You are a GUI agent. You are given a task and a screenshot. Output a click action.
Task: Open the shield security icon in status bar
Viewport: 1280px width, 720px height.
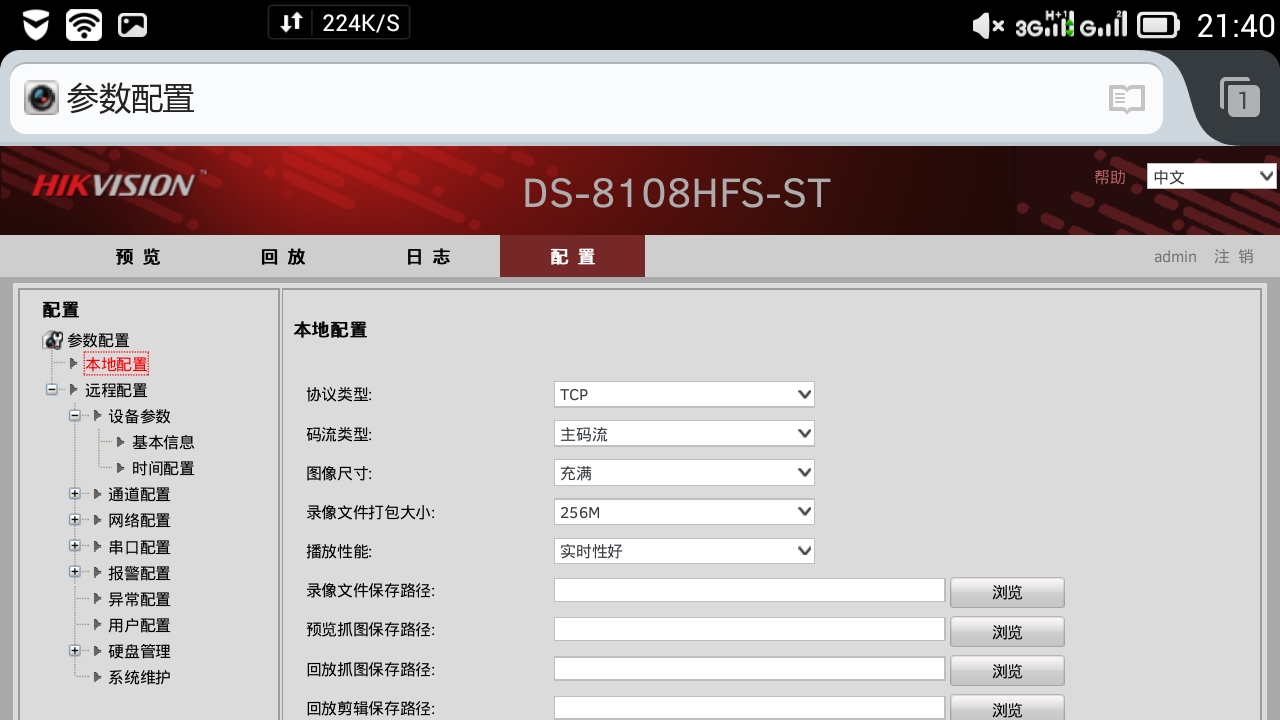tap(37, 25)
